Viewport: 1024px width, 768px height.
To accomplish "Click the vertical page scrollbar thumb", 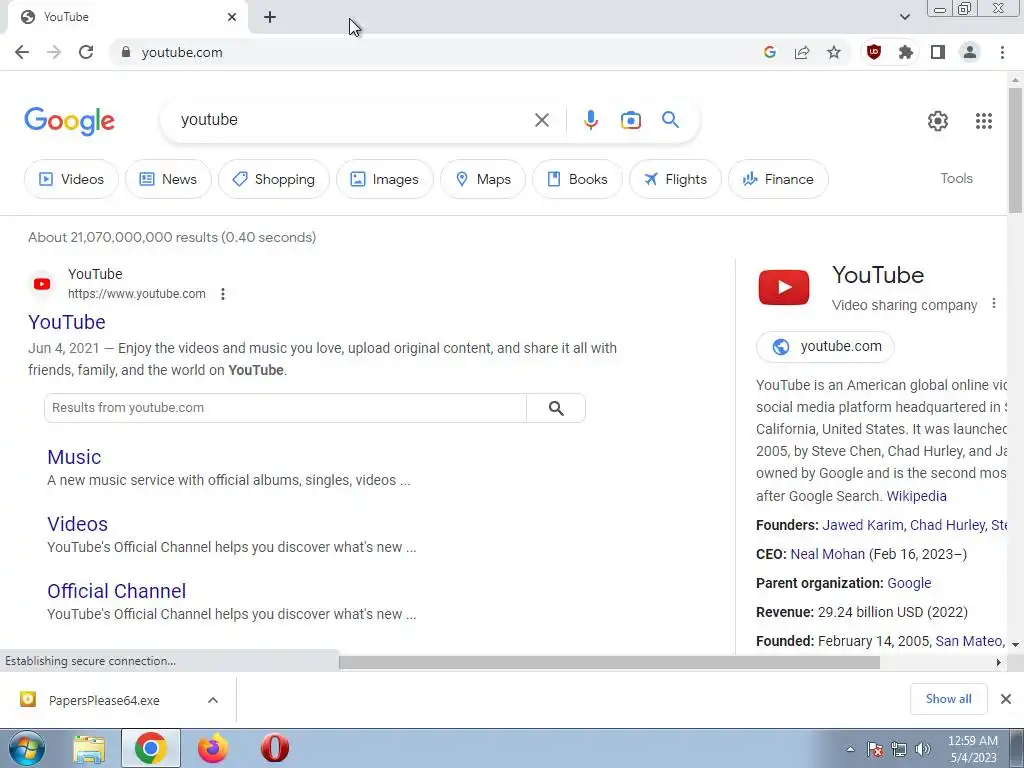I will (1015, 150).
